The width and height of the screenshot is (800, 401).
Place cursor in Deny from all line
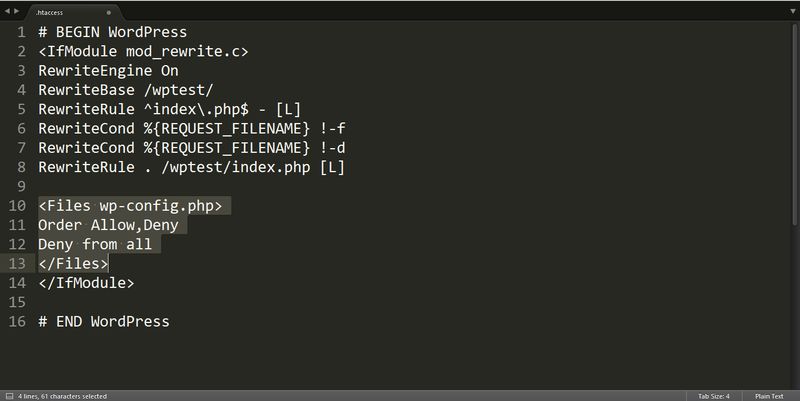coord(95,244)
